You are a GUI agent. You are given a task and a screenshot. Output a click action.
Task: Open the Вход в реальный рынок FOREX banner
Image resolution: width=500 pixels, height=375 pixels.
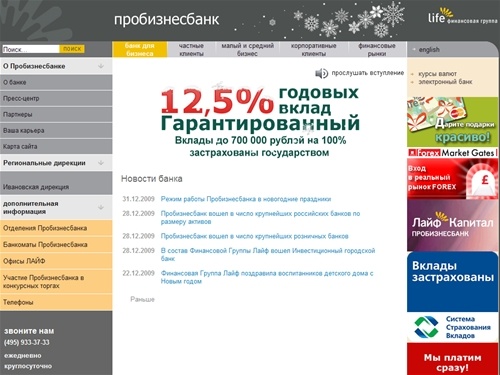pos(452,179)
